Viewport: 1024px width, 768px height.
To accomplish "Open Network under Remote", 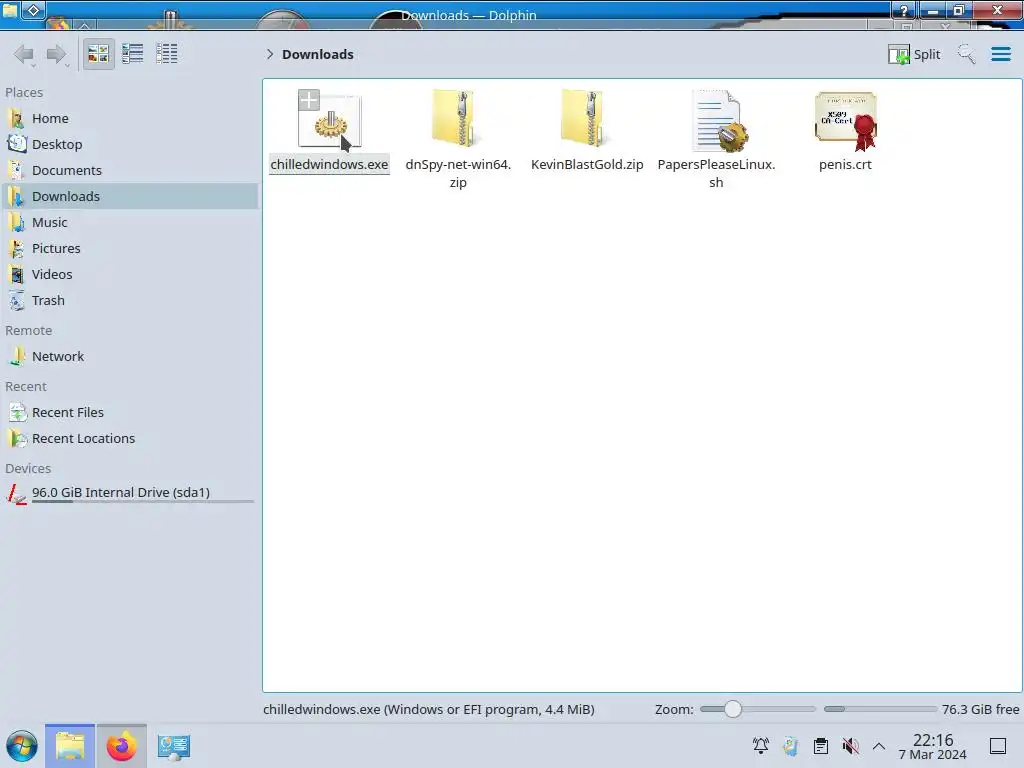I will [x=129, y=357].
